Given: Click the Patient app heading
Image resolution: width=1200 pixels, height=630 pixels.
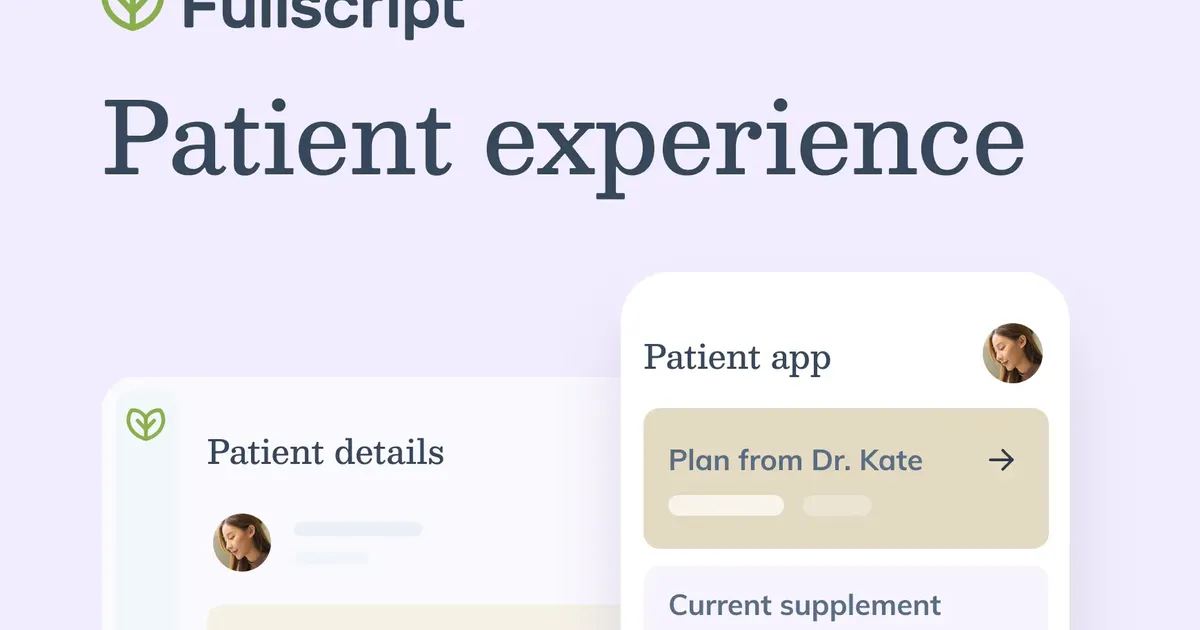Looking at the screenshot, I should 737,357.
